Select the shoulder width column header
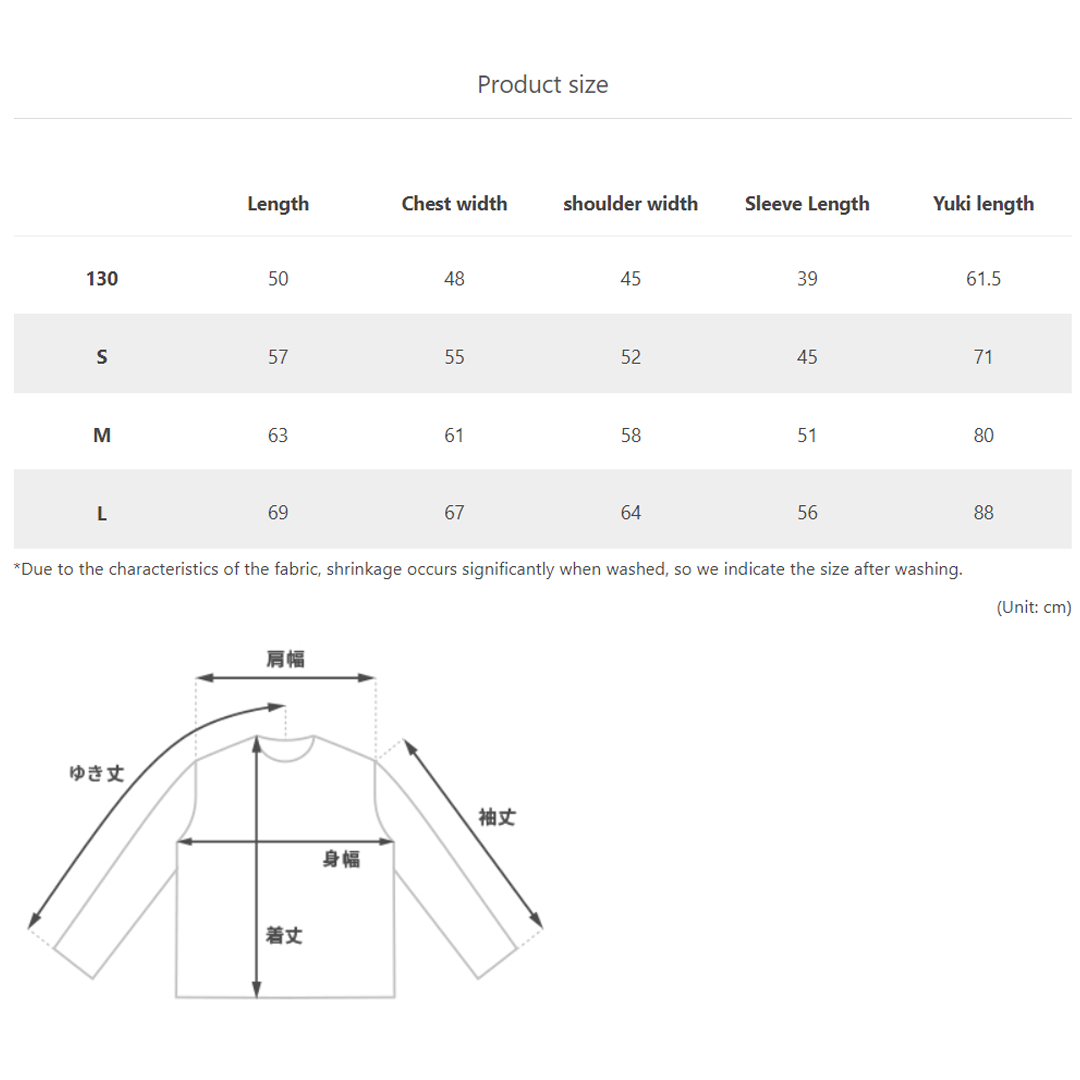Image resolution: width=1080 pixels, height=1080 pixels. (x=630, y=204)
